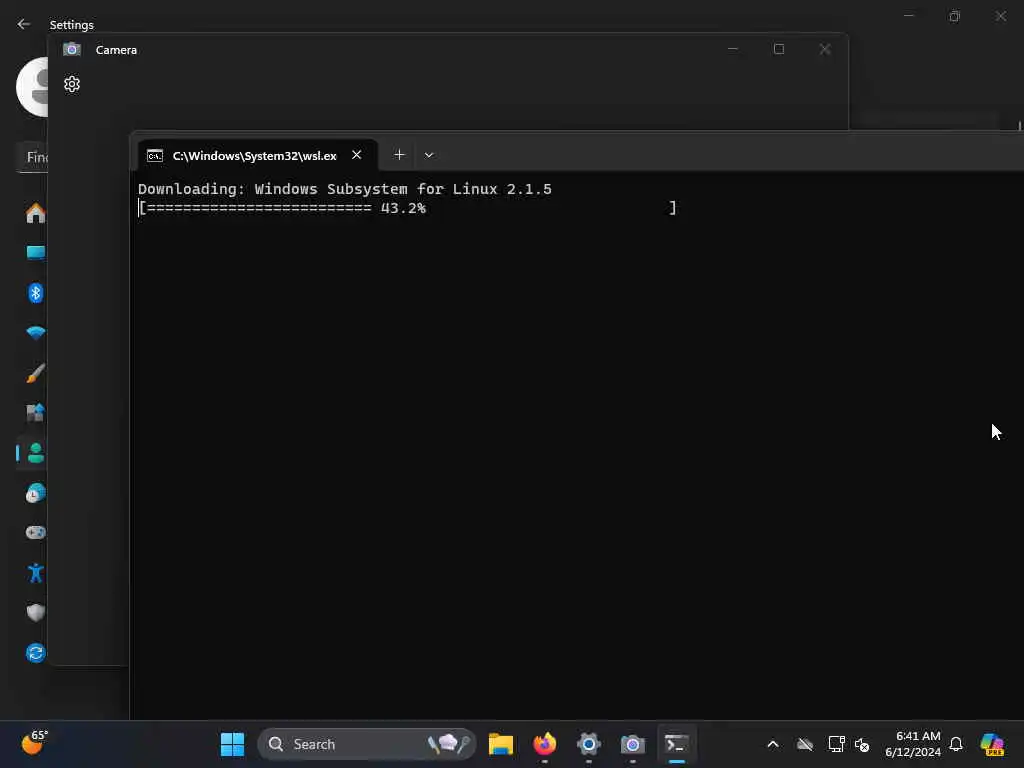Screen dimensions: 1024x768
Task: Open terminal new-tab profile dropdown
Action: point(429,155)
